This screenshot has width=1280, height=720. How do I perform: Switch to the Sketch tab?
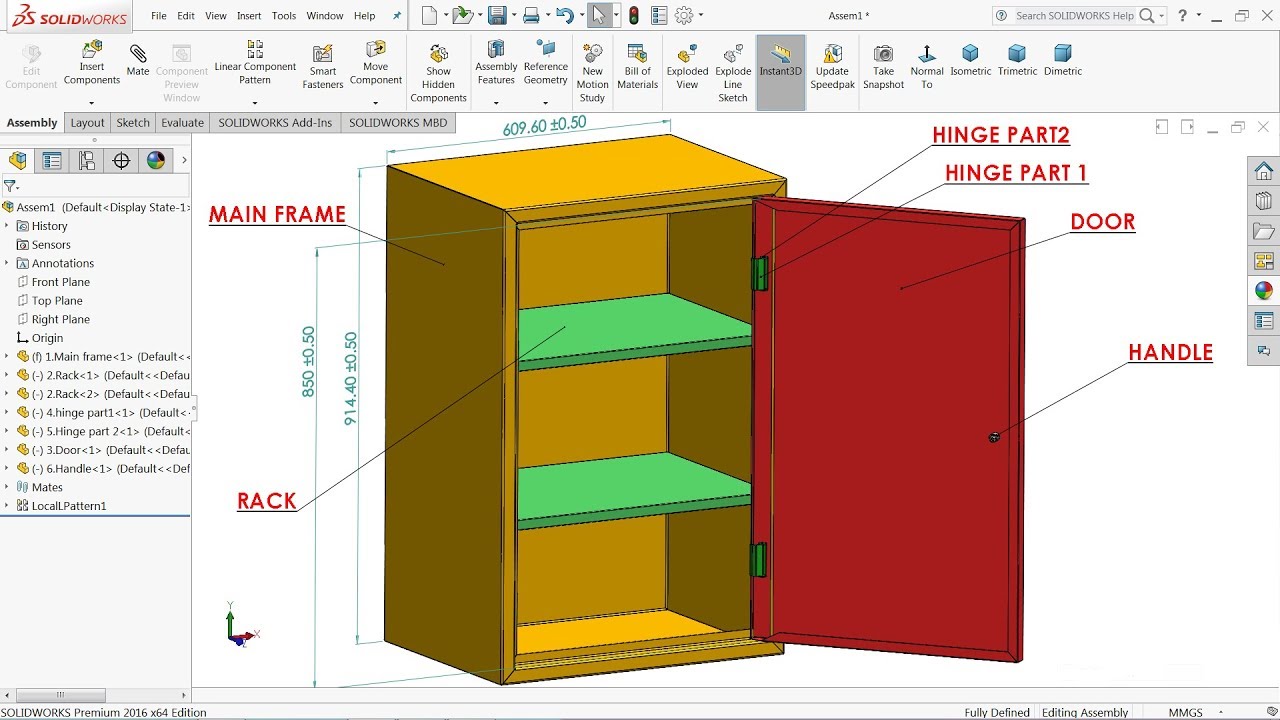pos(133,123)
